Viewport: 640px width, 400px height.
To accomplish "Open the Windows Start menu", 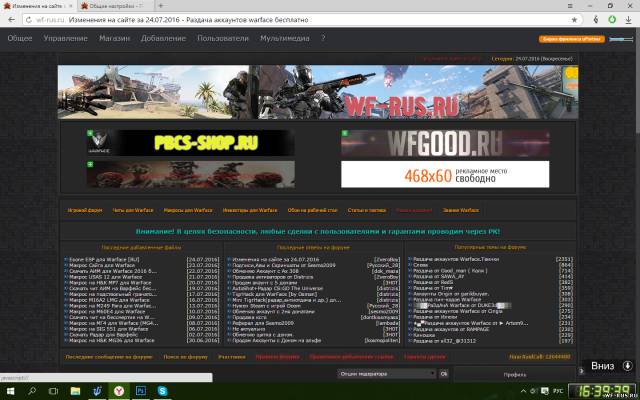I will point(10,391).
